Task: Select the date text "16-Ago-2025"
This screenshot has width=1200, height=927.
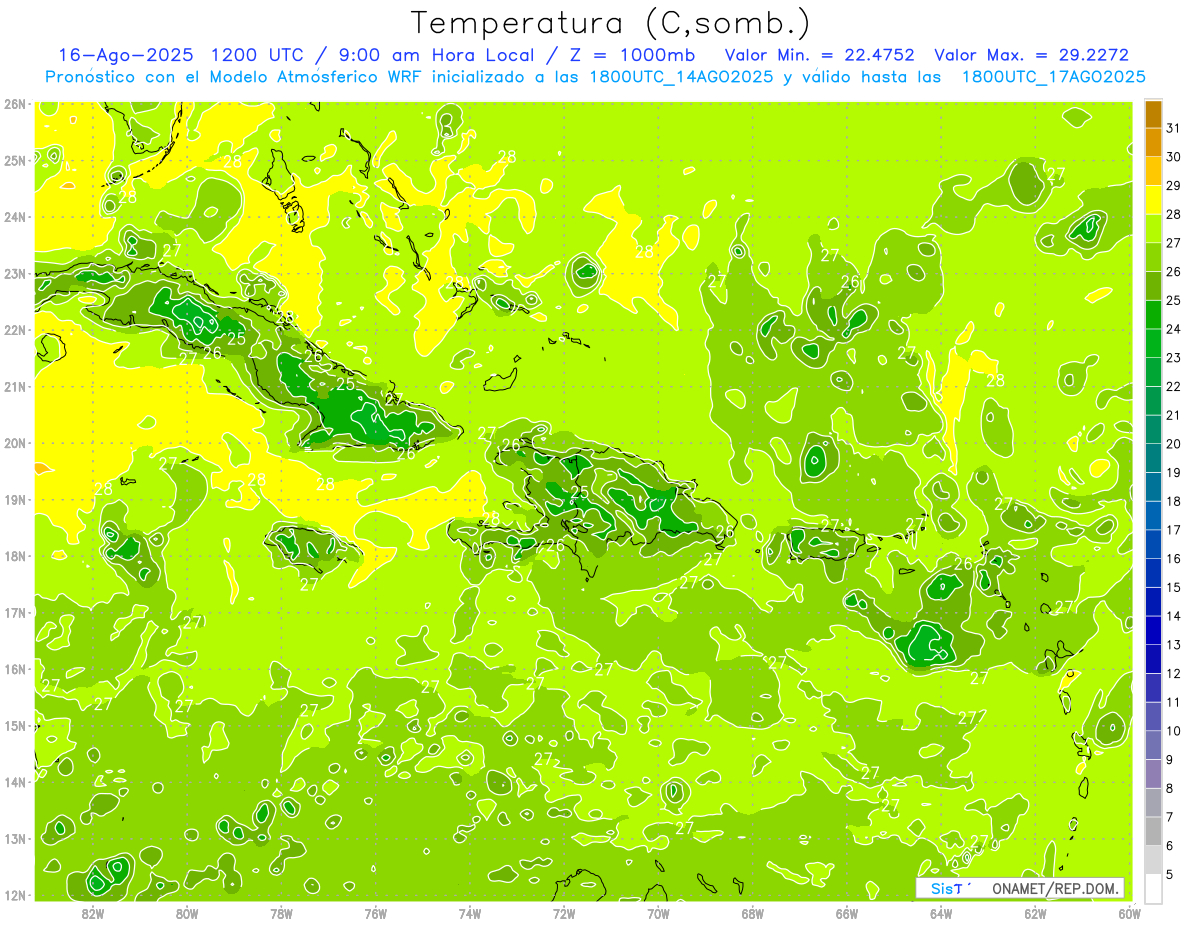Action: 126,55
